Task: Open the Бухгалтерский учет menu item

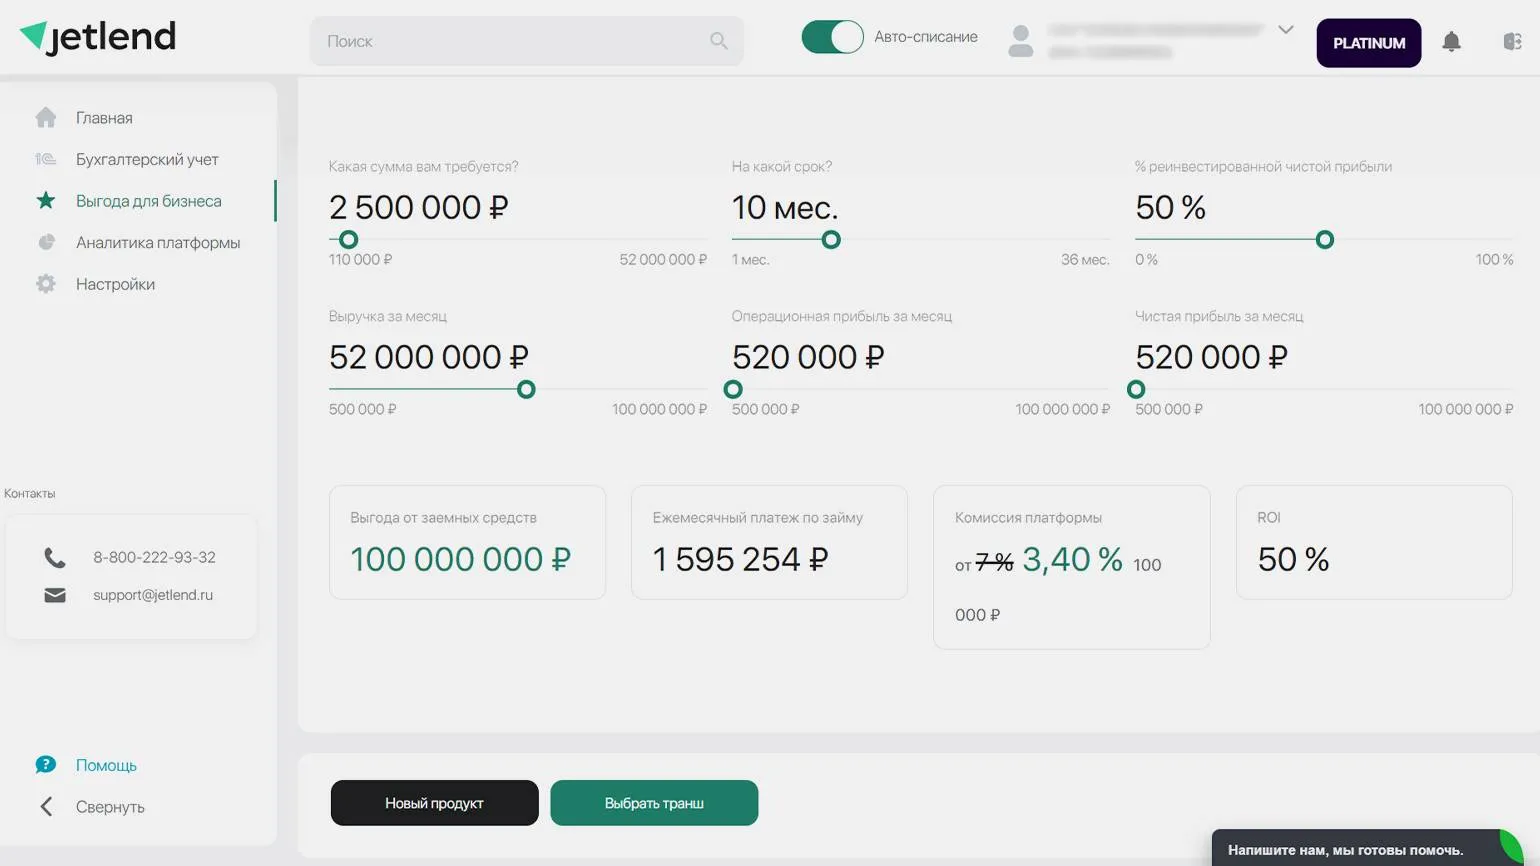Action: (x=147, y=160)
